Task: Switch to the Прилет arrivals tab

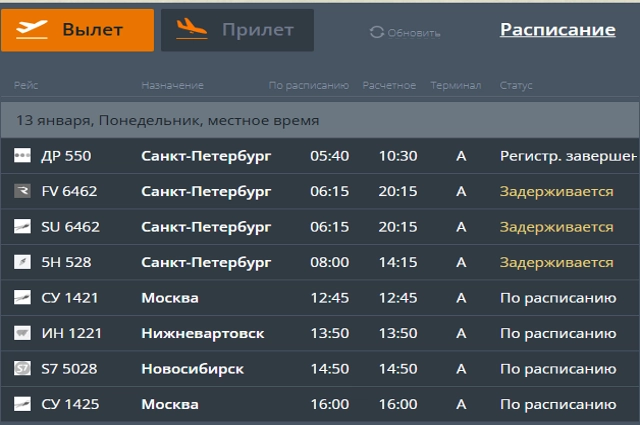Action: click(x=237, y=30)
